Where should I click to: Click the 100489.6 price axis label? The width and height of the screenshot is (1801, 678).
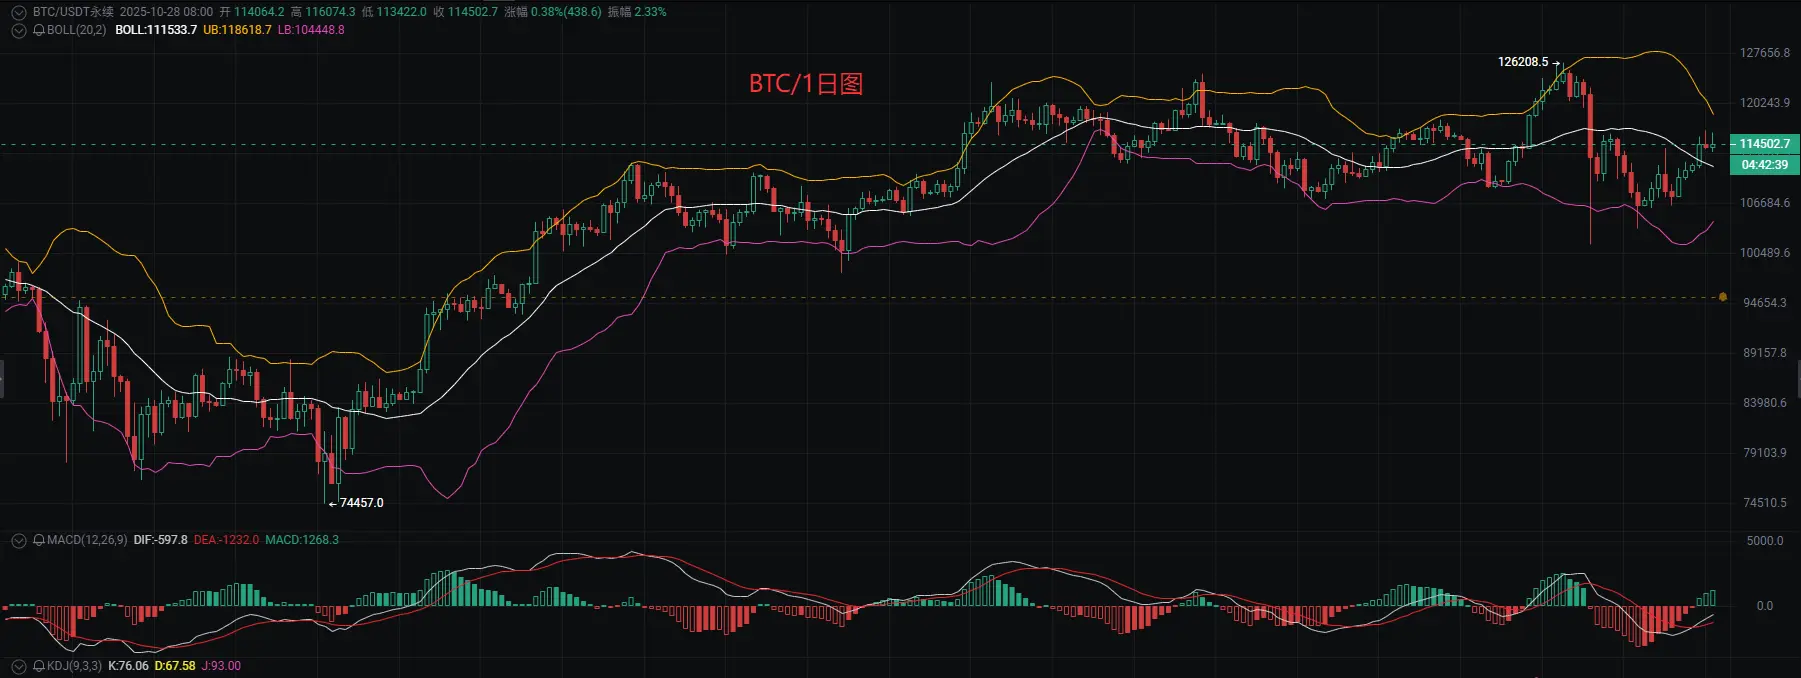pos(1765,253)
